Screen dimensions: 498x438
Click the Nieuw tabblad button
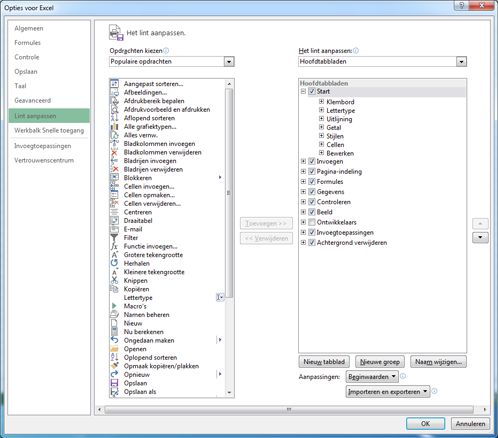(x=324, y=362)
